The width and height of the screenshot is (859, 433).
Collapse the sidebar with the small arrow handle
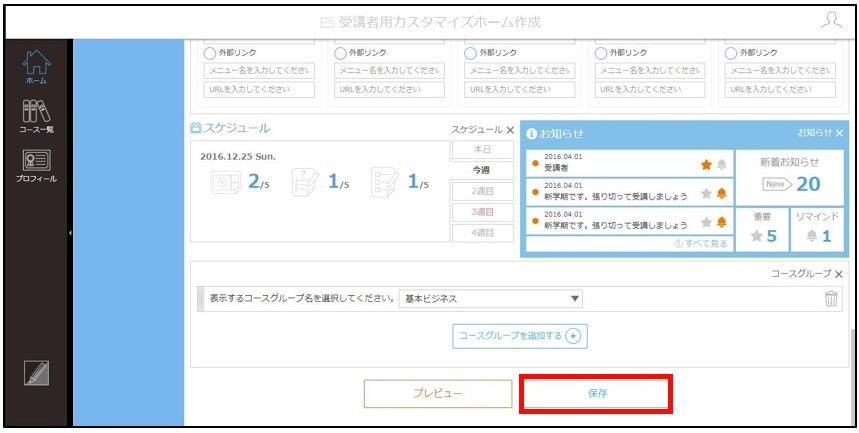click(70, 233)
